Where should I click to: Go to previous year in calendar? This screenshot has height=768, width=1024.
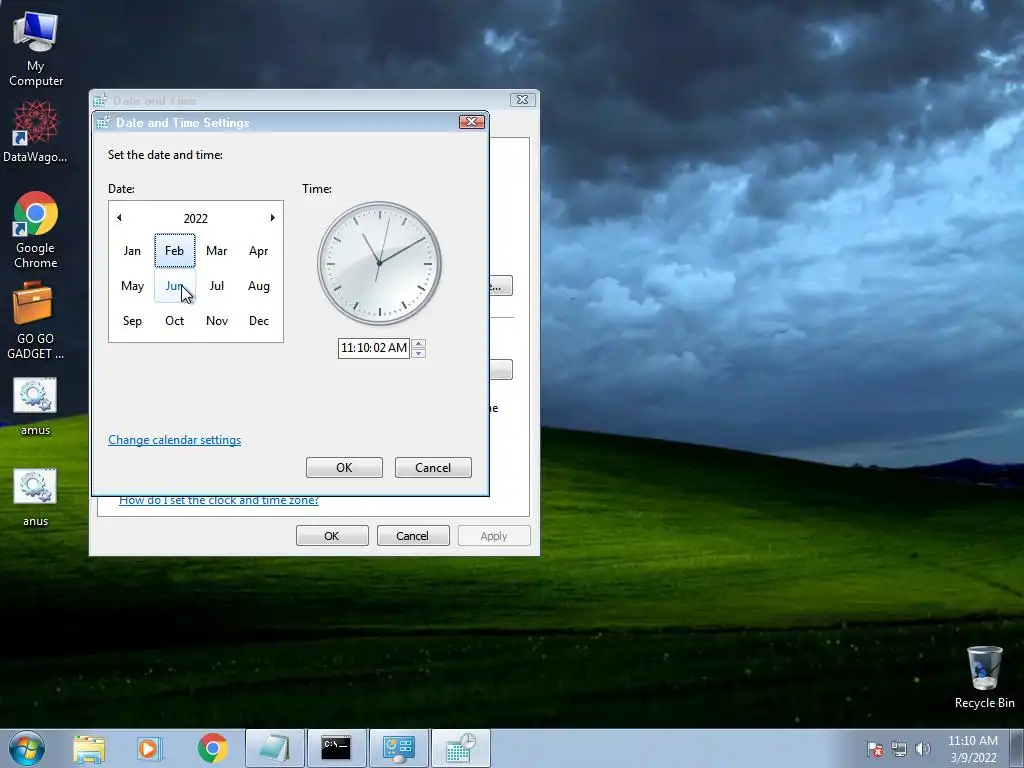(119, 217)
